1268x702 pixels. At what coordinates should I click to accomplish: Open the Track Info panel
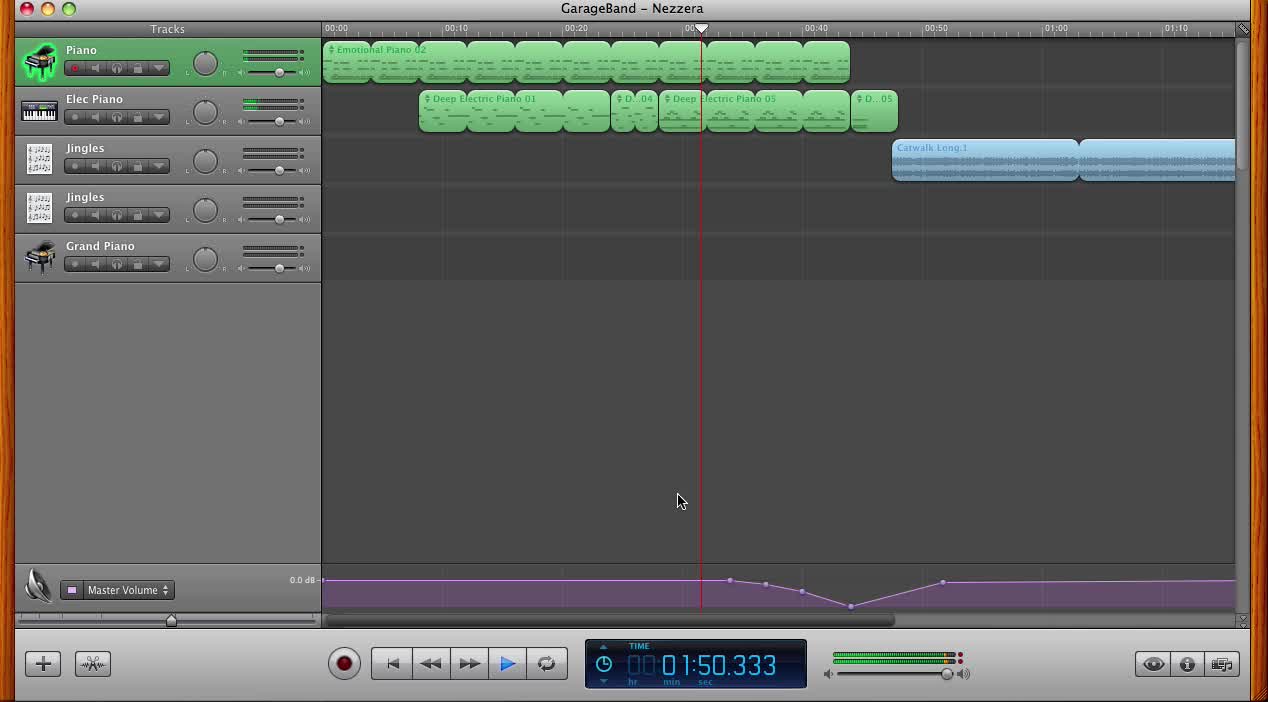1187,664
